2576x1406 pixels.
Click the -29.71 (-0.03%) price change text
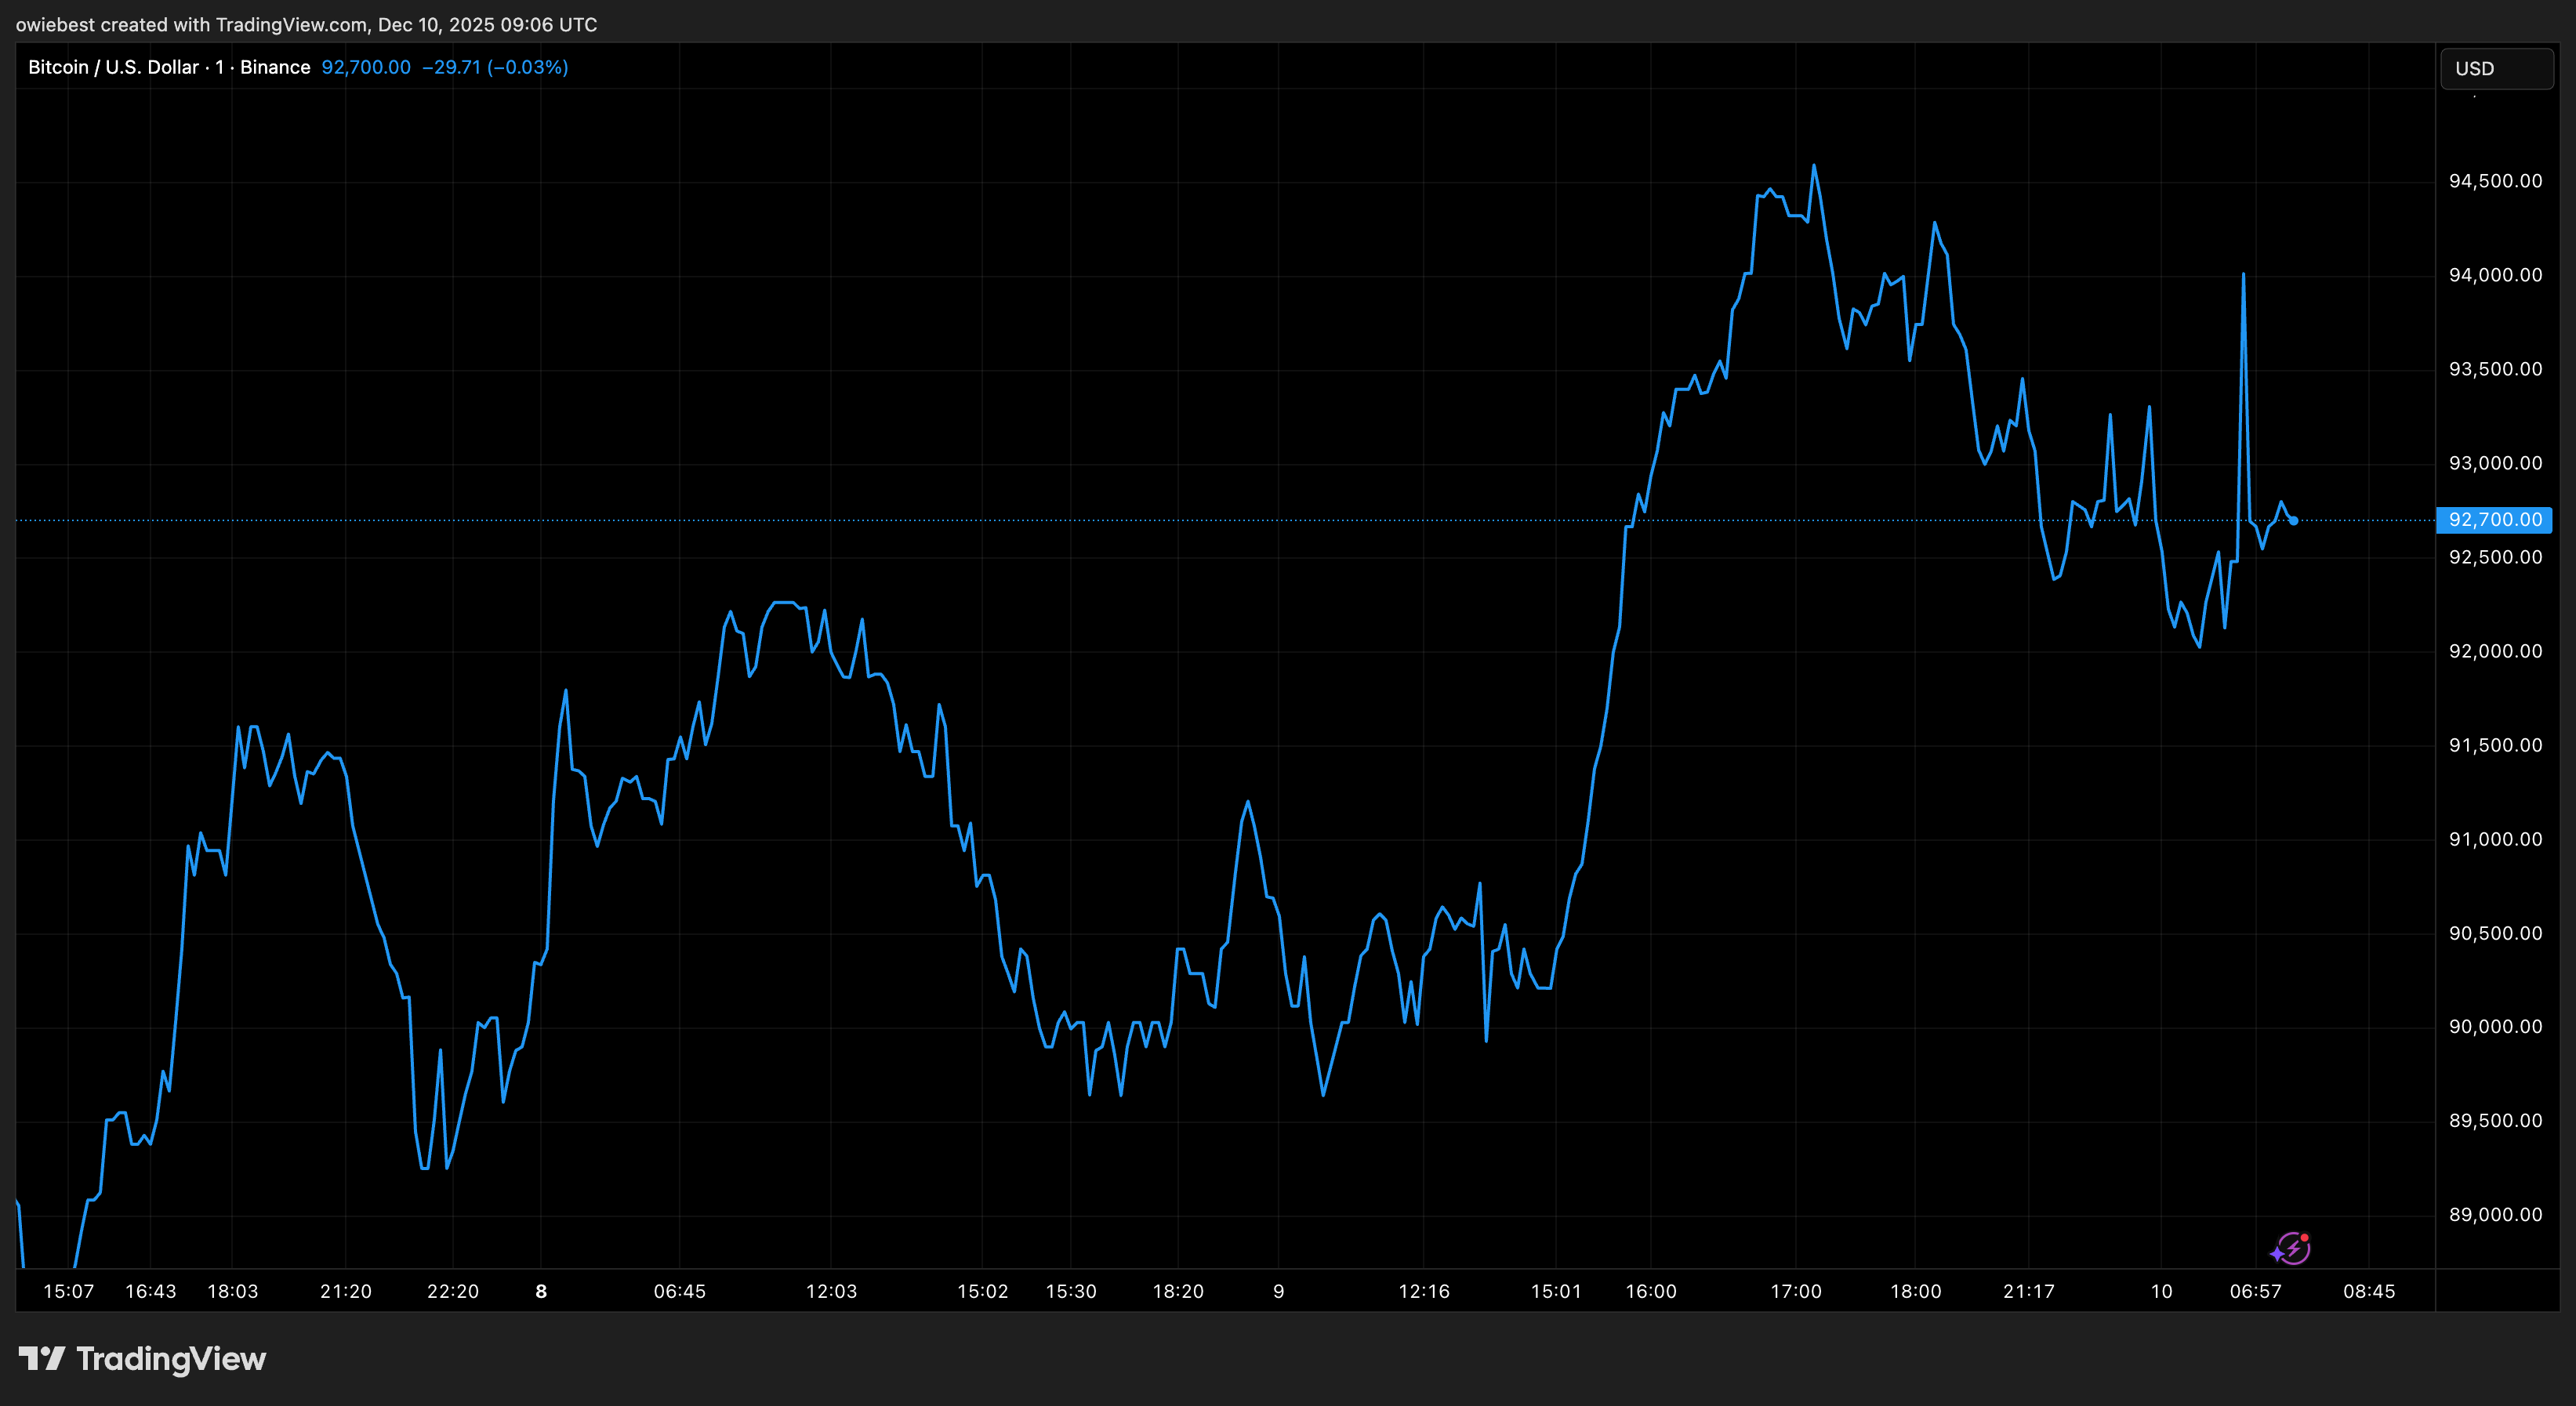495,67
